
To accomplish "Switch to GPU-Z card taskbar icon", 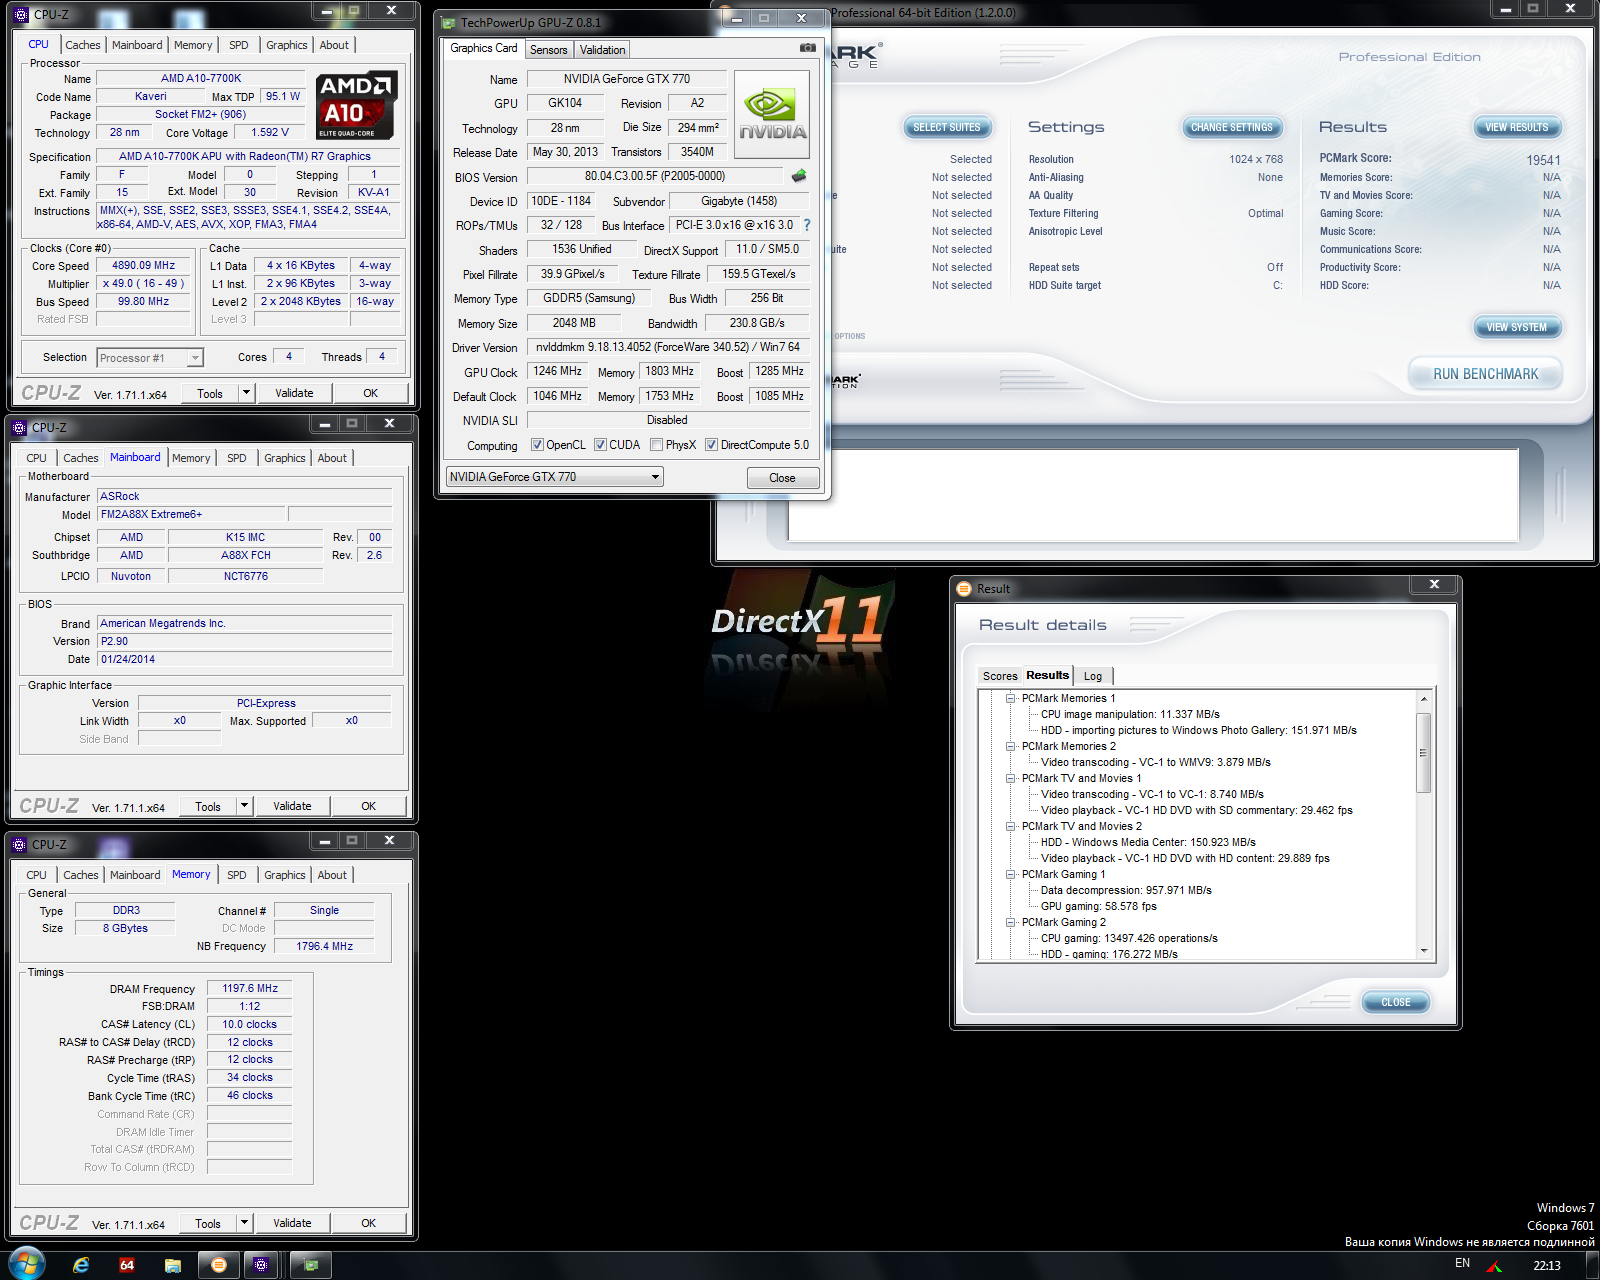I will tap(311, 1265).
